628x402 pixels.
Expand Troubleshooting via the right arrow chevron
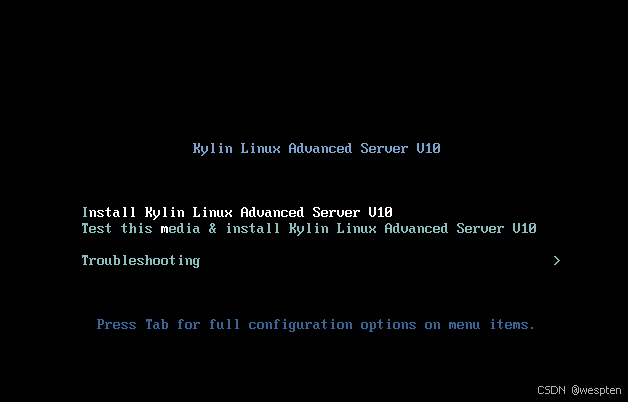556,261
